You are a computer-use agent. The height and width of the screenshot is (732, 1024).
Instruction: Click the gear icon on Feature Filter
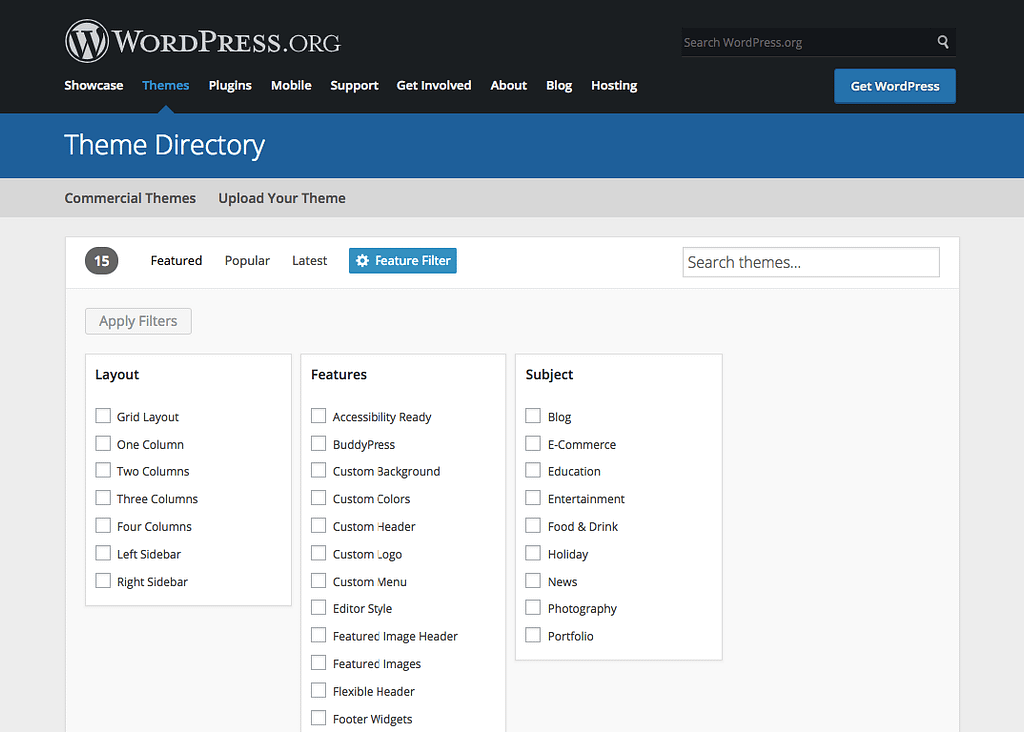click(x=362, y=261)
